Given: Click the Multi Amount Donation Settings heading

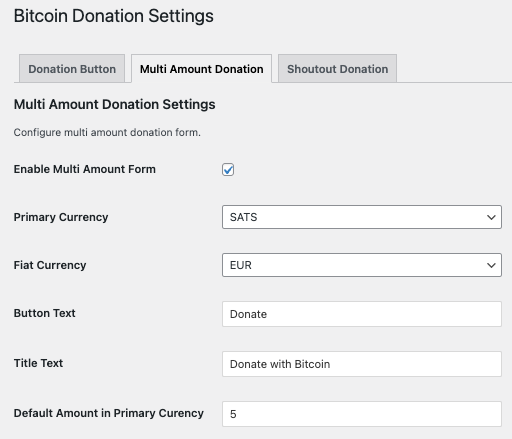Looking at the screenshot, I should [x=114, y=104].
